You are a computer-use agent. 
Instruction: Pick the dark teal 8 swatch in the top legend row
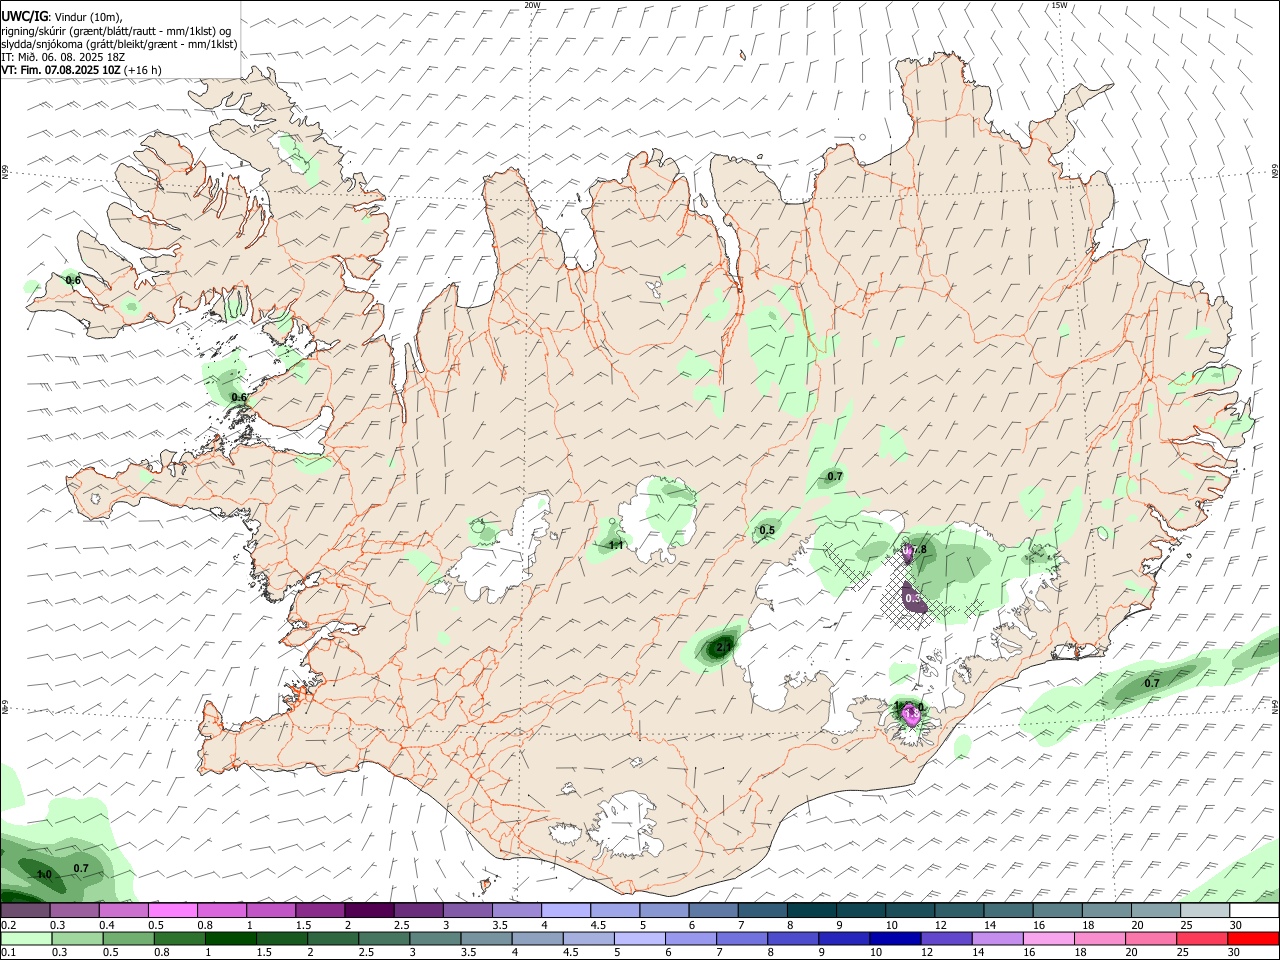pos(812,911)
